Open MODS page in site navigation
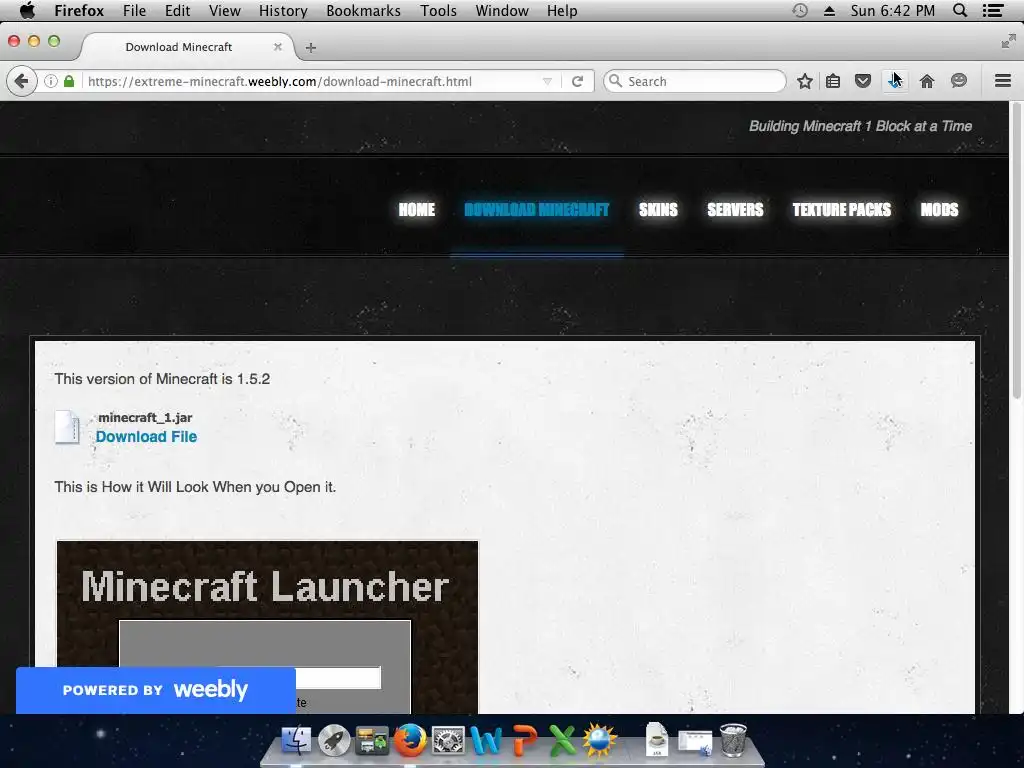The image size is (1024, 768). point(939,210)
